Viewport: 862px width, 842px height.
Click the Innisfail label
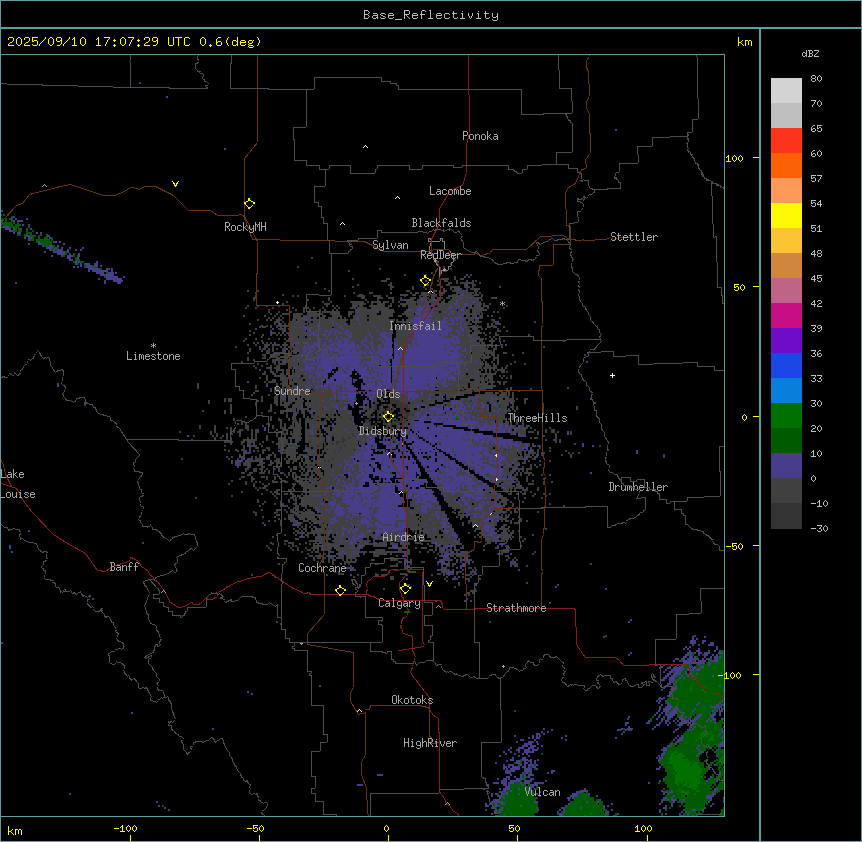tap(415, 326)
